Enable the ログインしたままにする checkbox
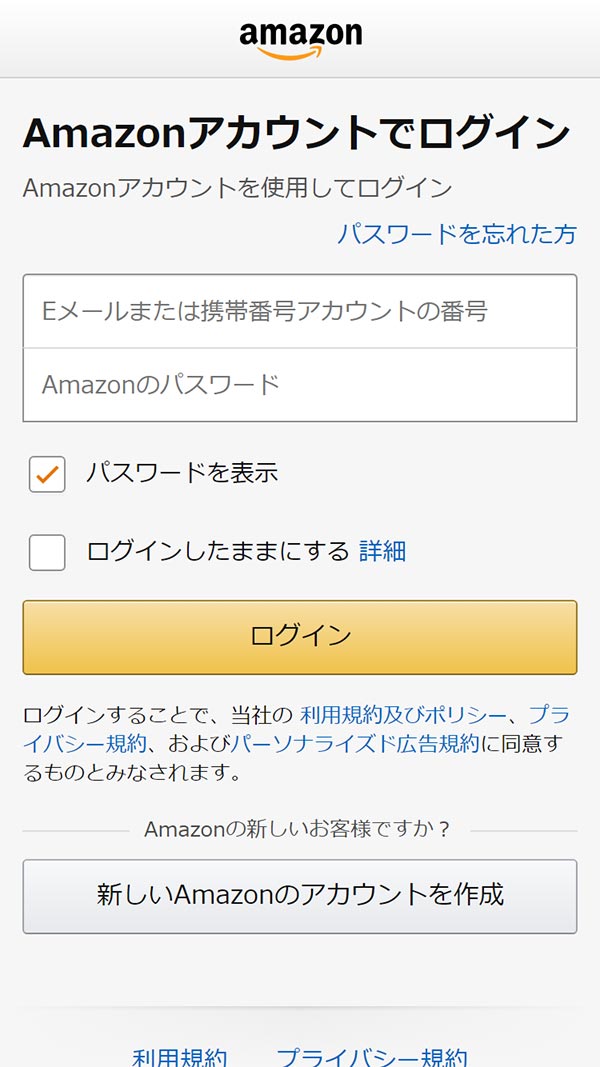The width and height of the screenshot is (600, 1067). (x=47, y=552)
